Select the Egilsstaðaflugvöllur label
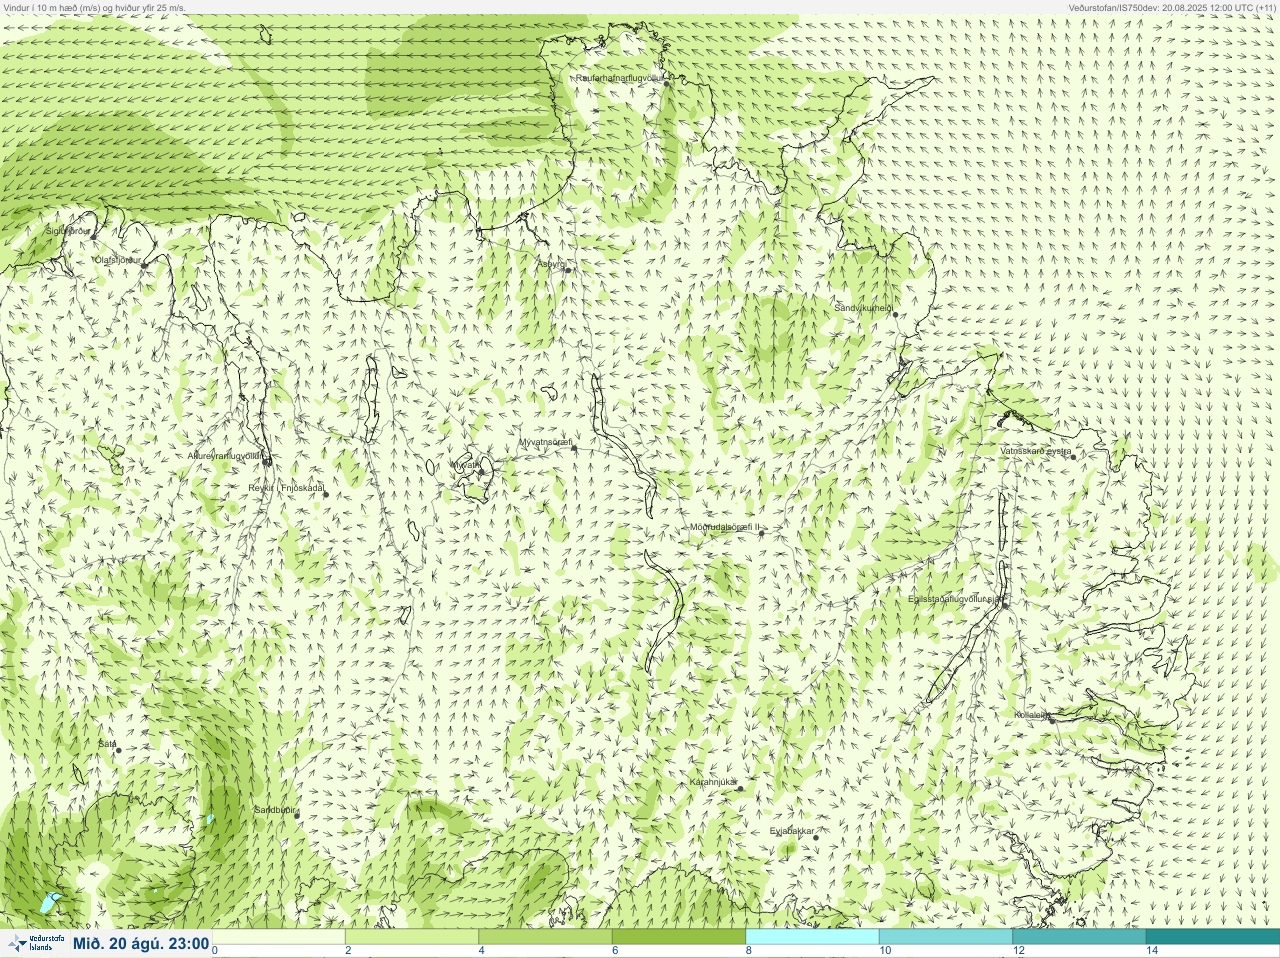The width and height of the screenshot is (1280, 958). click(x=955, y=599)
